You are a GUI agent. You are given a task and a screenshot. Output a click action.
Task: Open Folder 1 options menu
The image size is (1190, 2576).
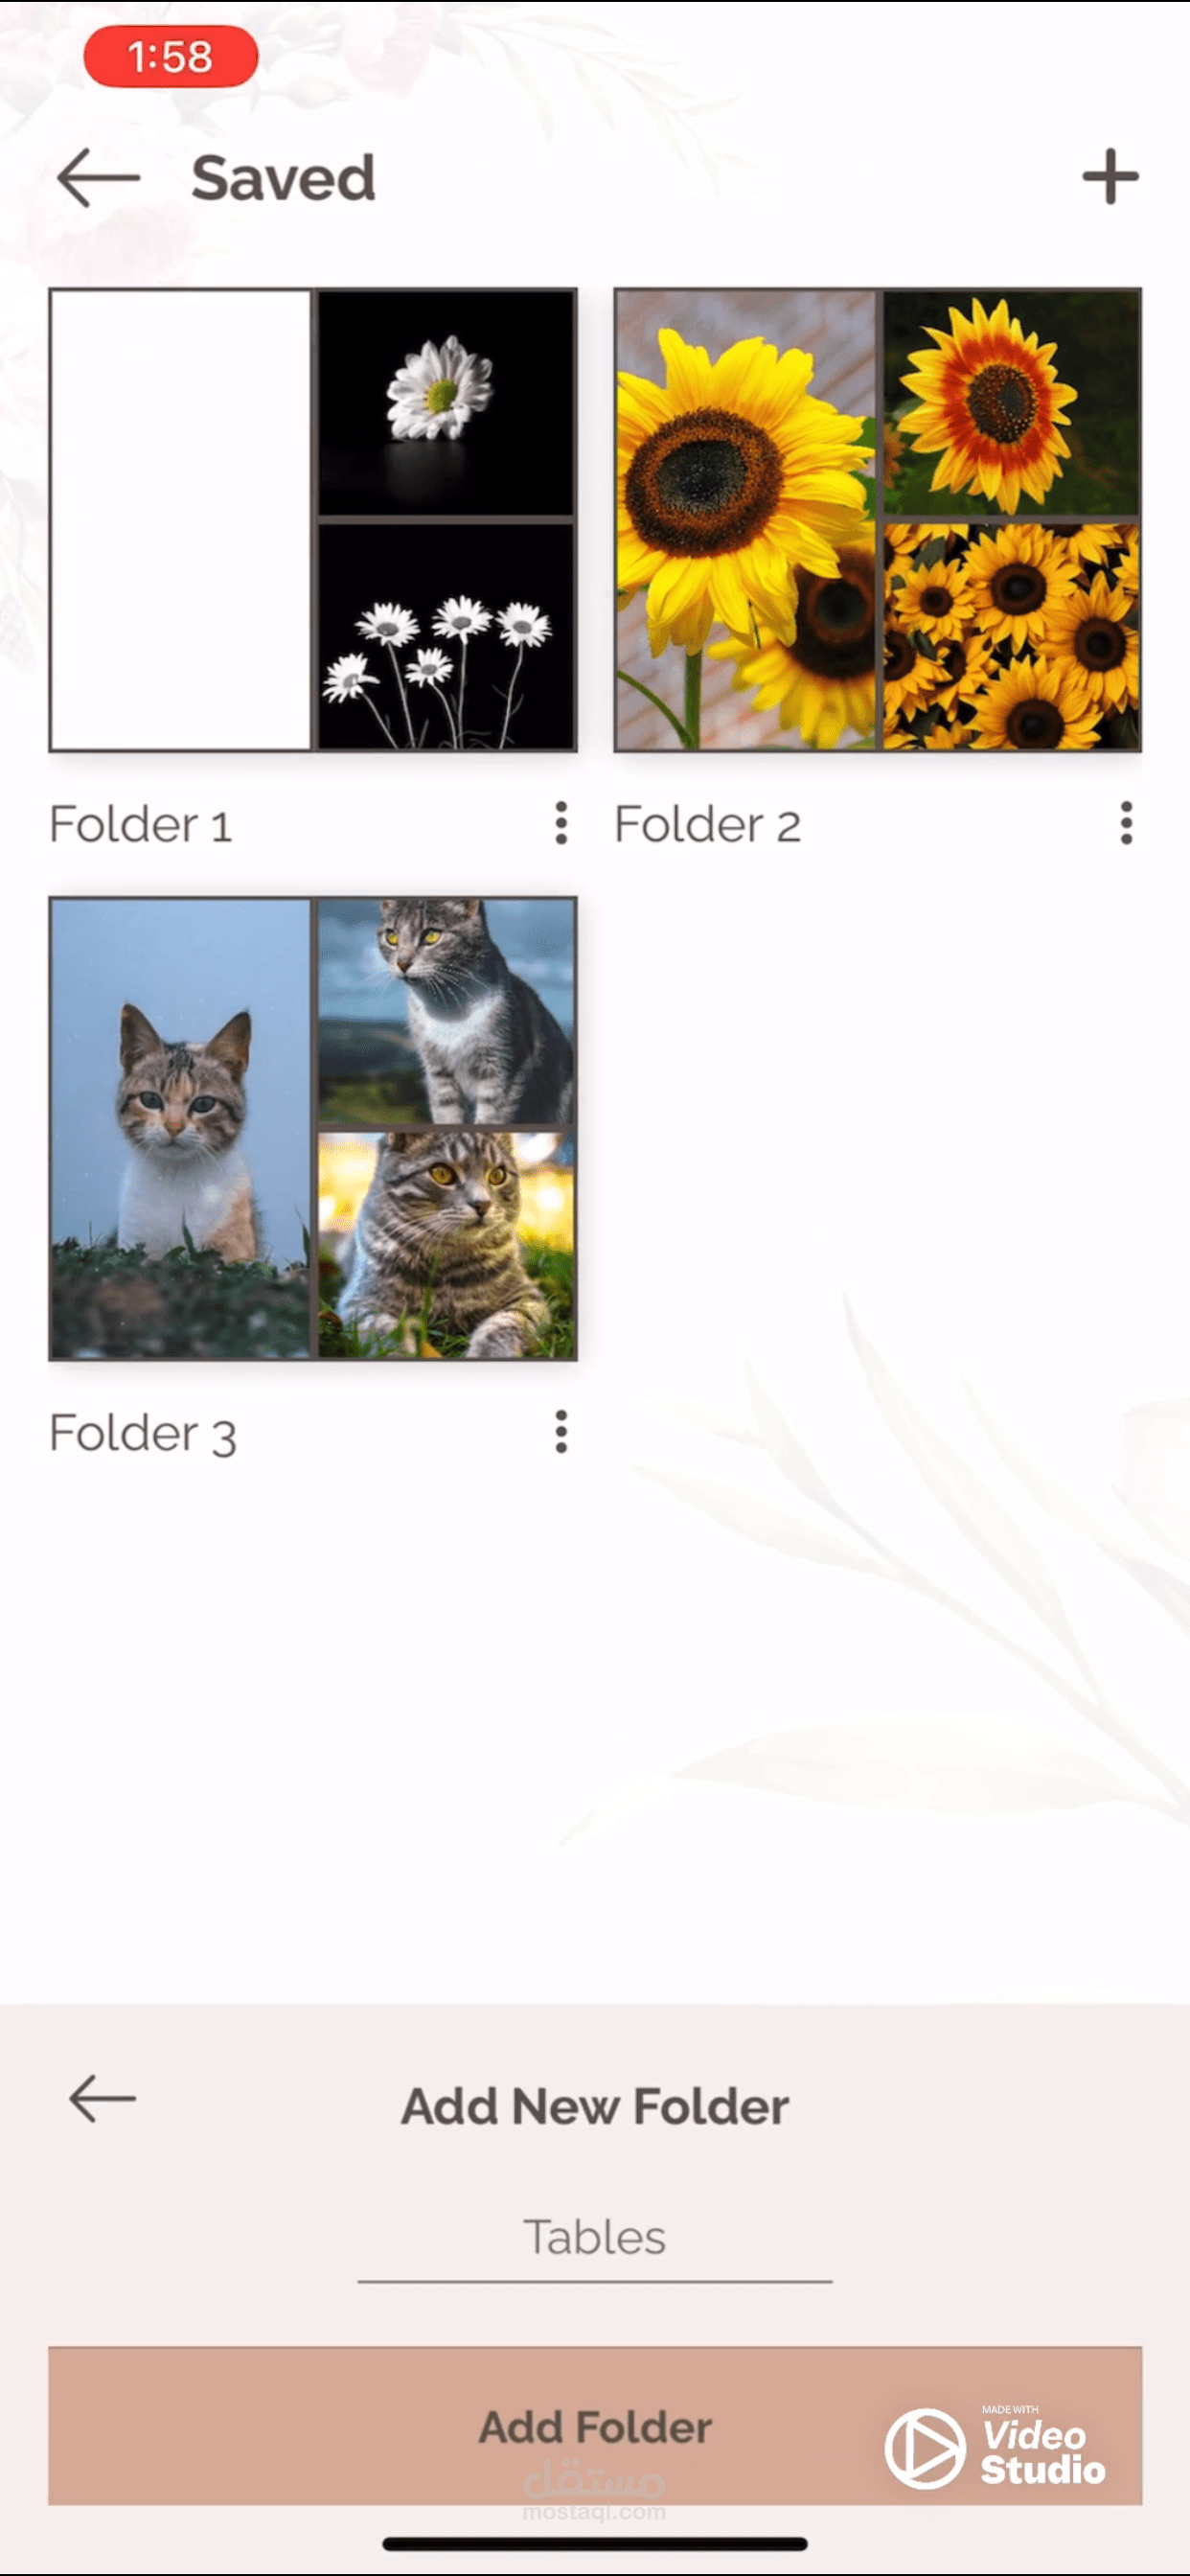[561, 823]
